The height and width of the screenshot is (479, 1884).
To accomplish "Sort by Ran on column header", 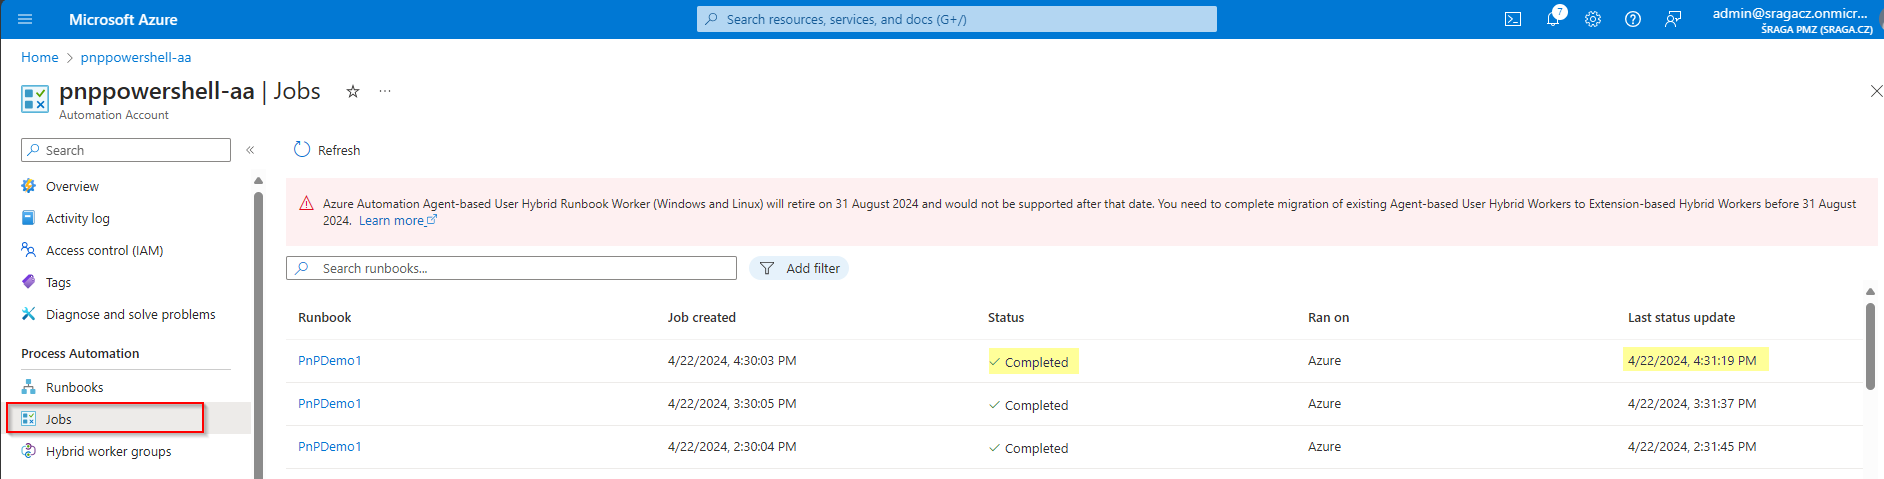I will pos(1328,317).
